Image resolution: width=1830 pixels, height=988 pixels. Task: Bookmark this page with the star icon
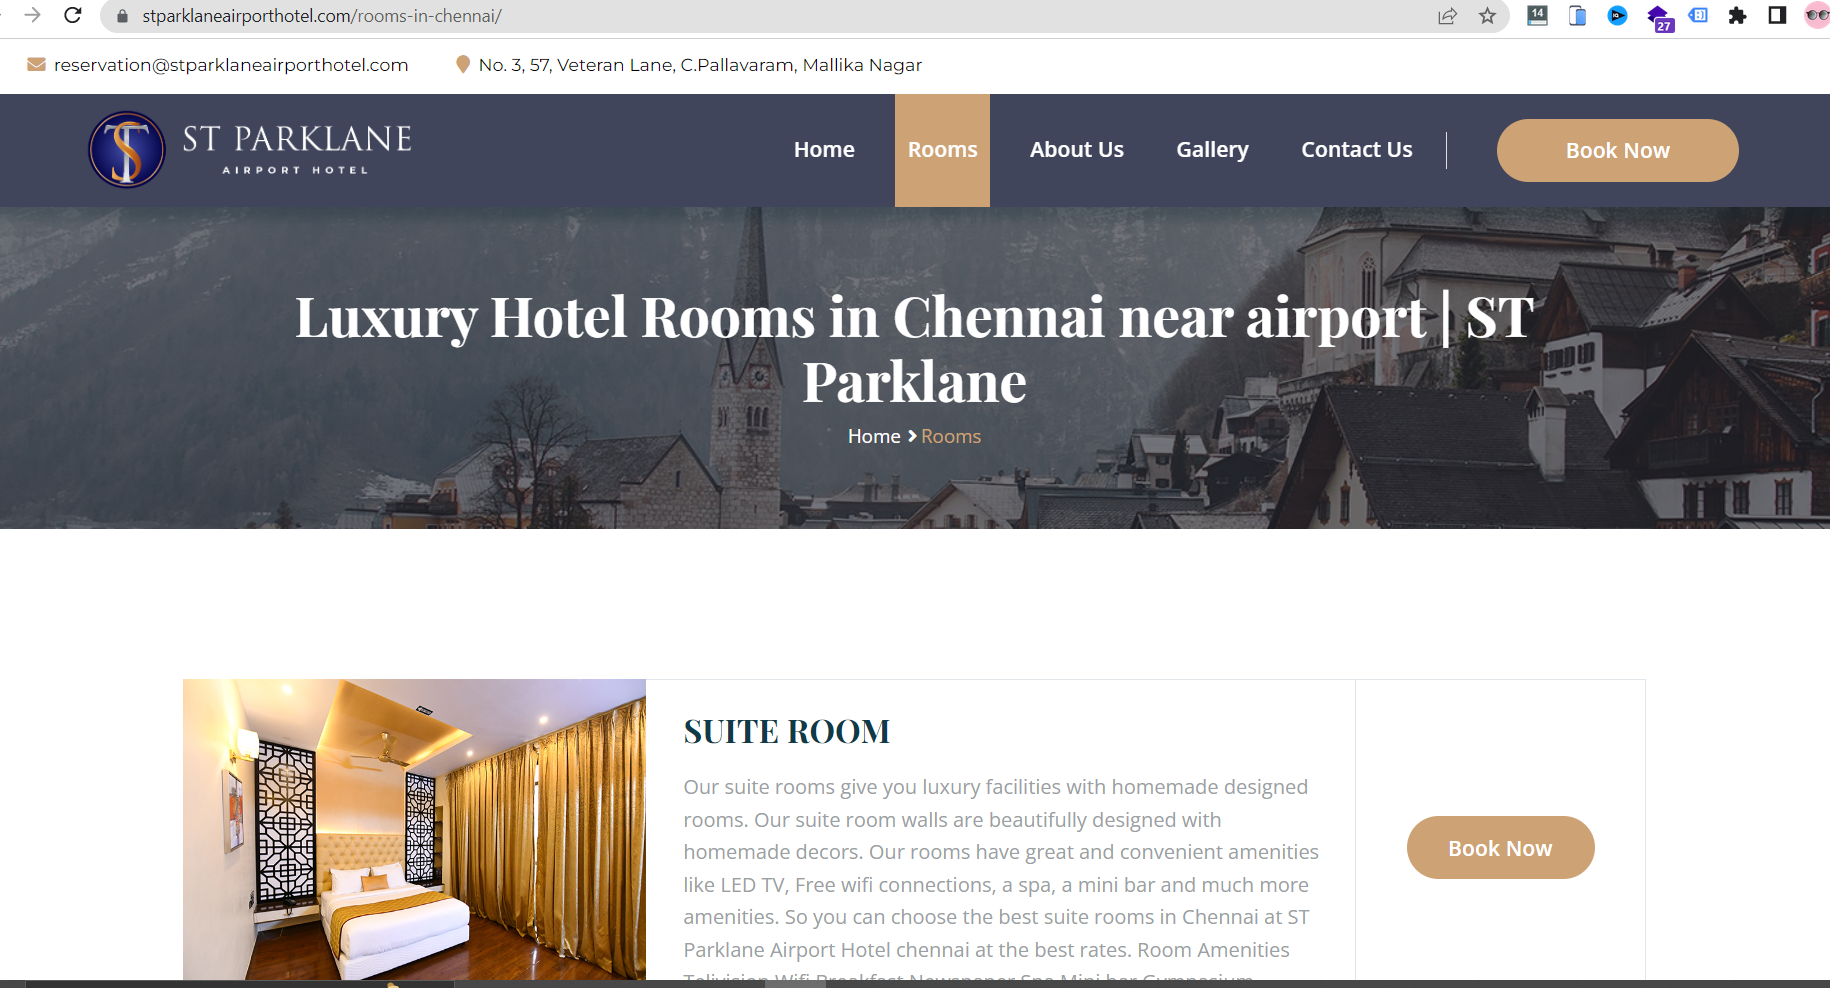click(1488, 16)
